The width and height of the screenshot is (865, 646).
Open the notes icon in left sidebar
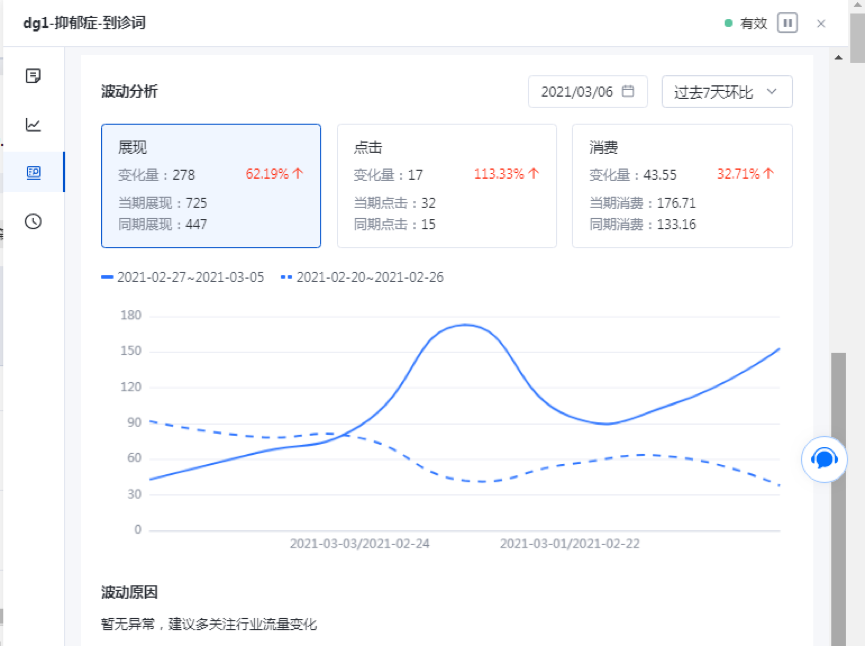33,76
